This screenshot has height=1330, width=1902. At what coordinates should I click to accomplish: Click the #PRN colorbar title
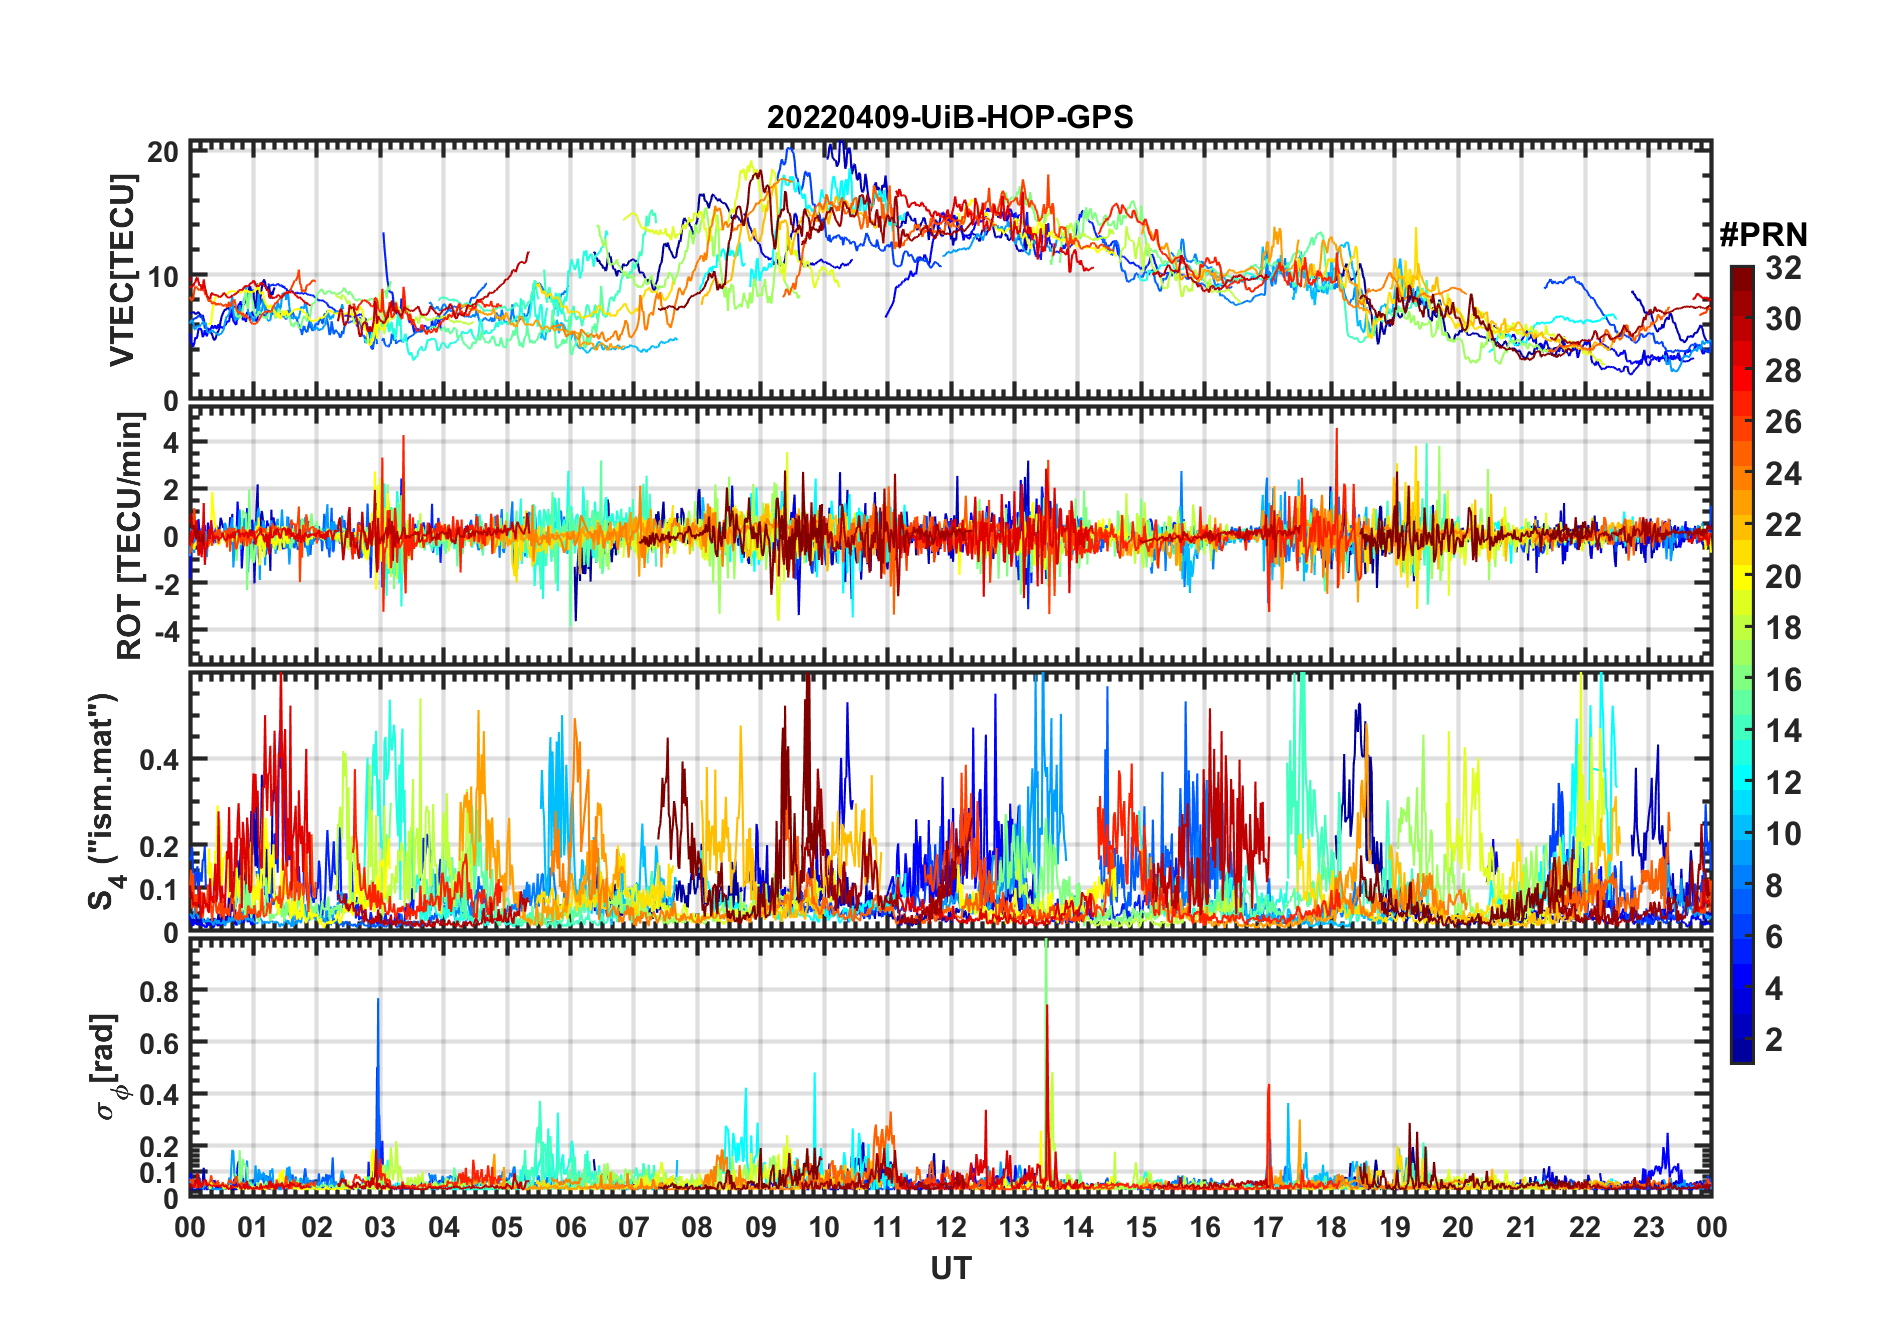pos(1763,235)
